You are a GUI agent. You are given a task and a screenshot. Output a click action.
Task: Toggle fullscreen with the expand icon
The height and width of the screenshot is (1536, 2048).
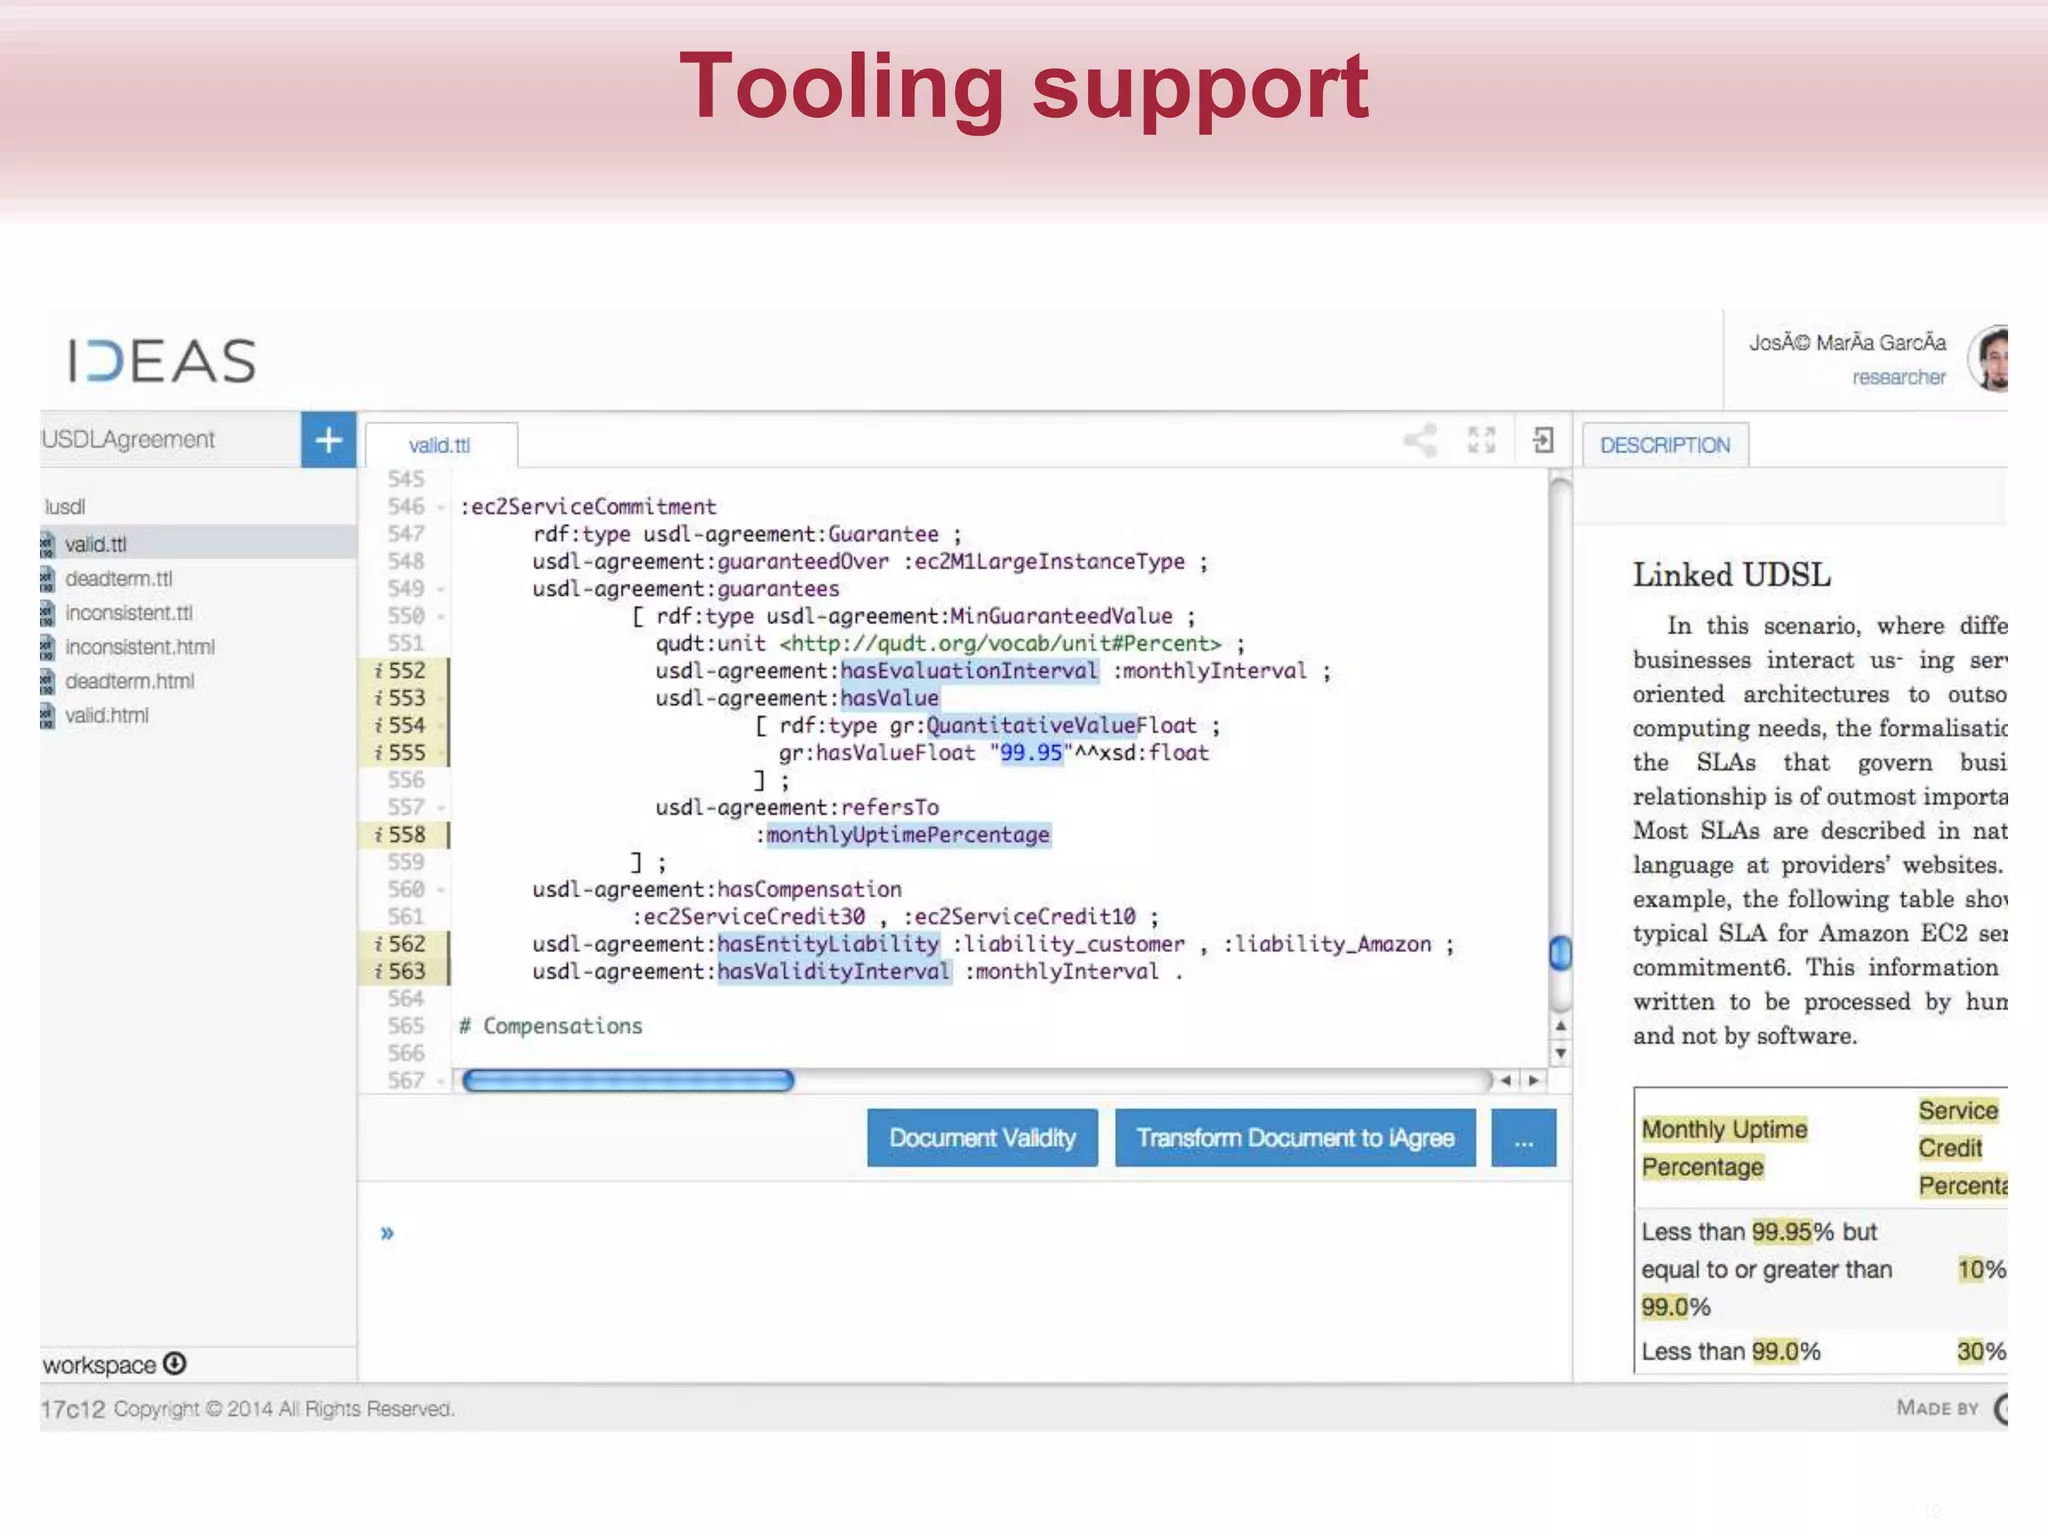tap(1481, 440)
